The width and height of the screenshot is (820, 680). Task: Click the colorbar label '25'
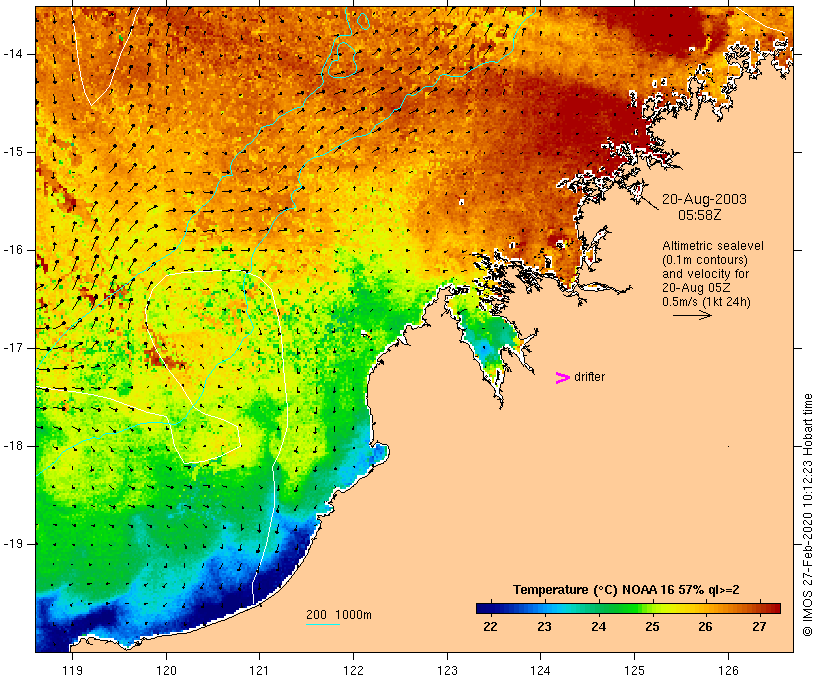652,626
